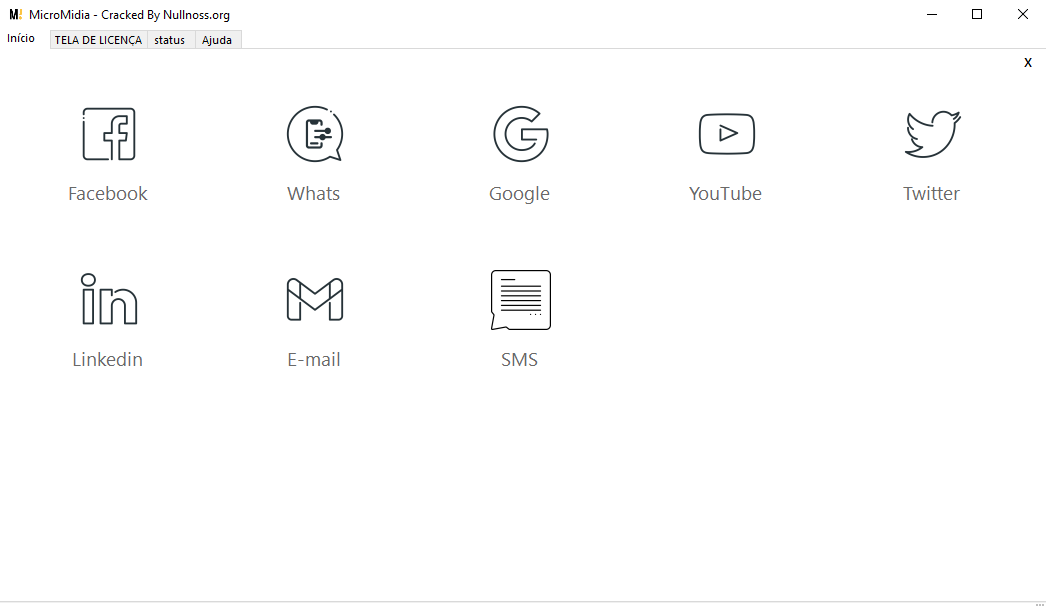Click the Twitter text label
This screenshot has height=608, width=1046.
coord(931,194)
